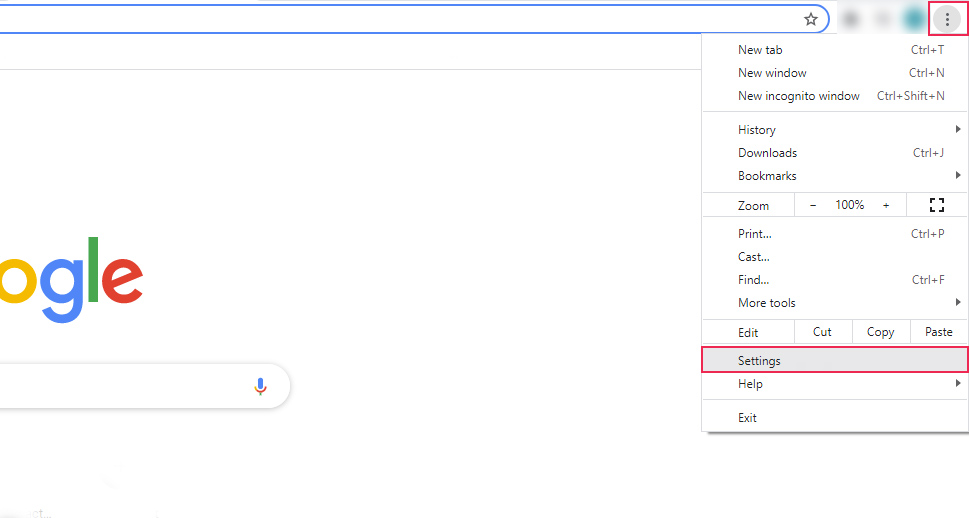Select New incognito window
The image size is (969, 518).
(x=798, y=96)
